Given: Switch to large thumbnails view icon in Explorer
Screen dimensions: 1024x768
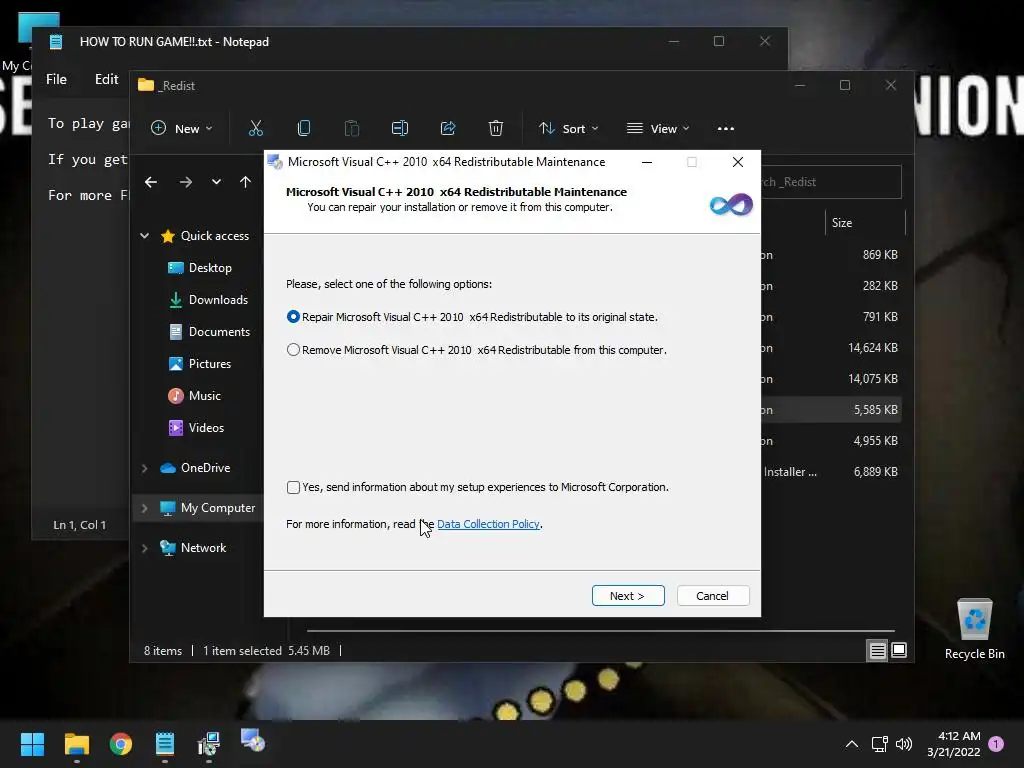Looking at the screenshot, I should (x=899, y=650).
